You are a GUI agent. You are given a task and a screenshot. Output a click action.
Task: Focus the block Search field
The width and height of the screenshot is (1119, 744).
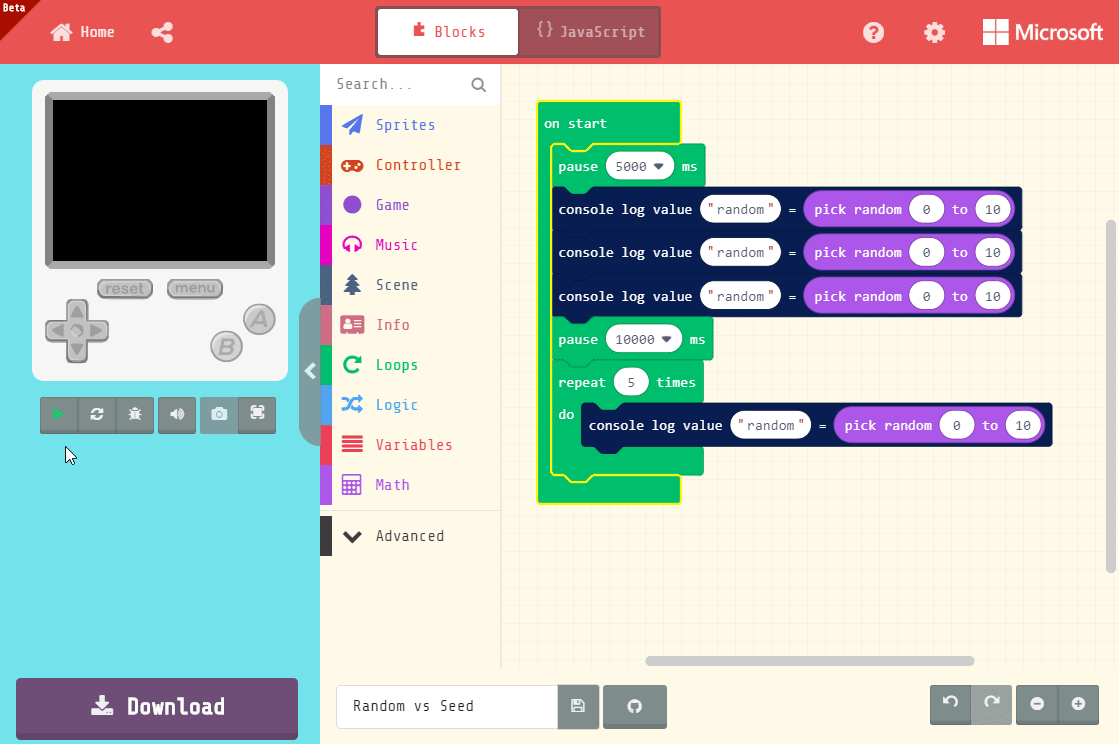[x=401, y=84]
